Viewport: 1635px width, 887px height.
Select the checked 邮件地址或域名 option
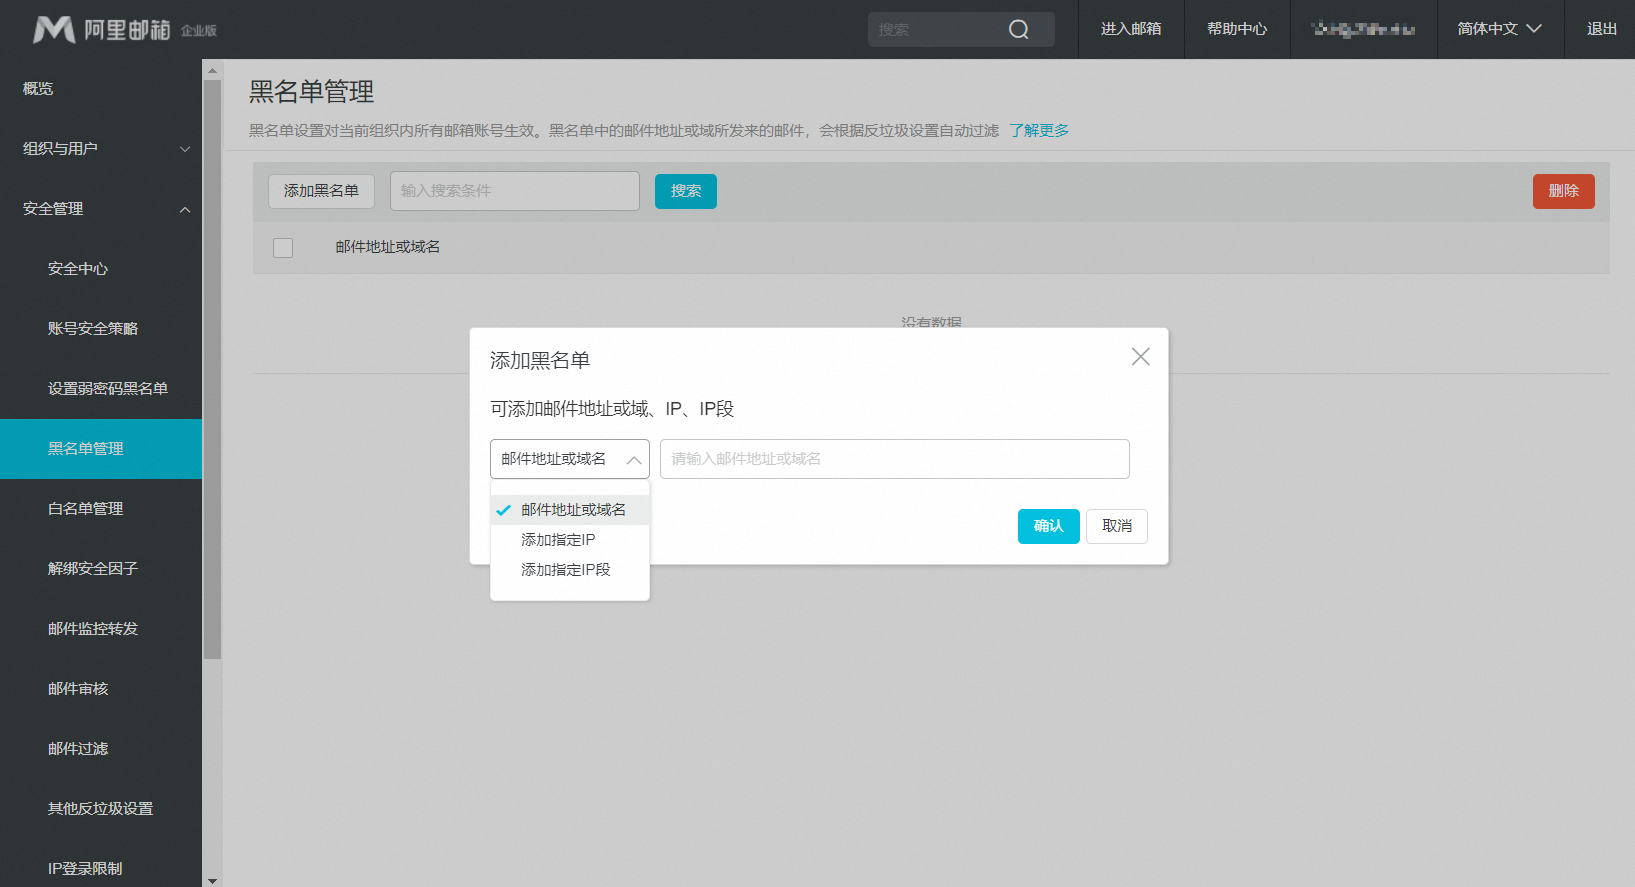point(572,510)
